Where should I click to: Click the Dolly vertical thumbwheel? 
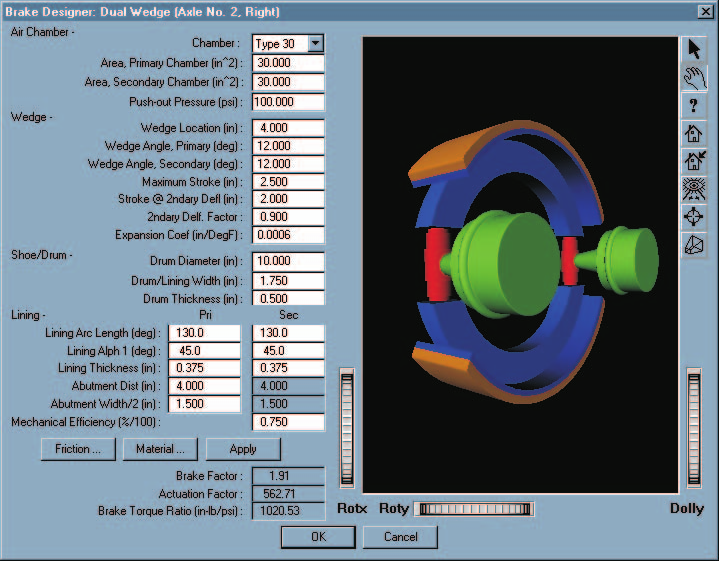pos(694,428)
